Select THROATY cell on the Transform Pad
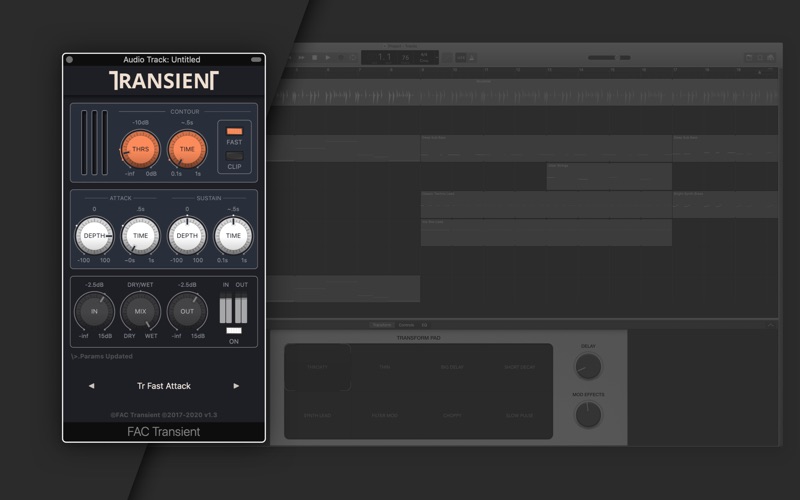This screenshot has width=800, height=500. [317, 367]
